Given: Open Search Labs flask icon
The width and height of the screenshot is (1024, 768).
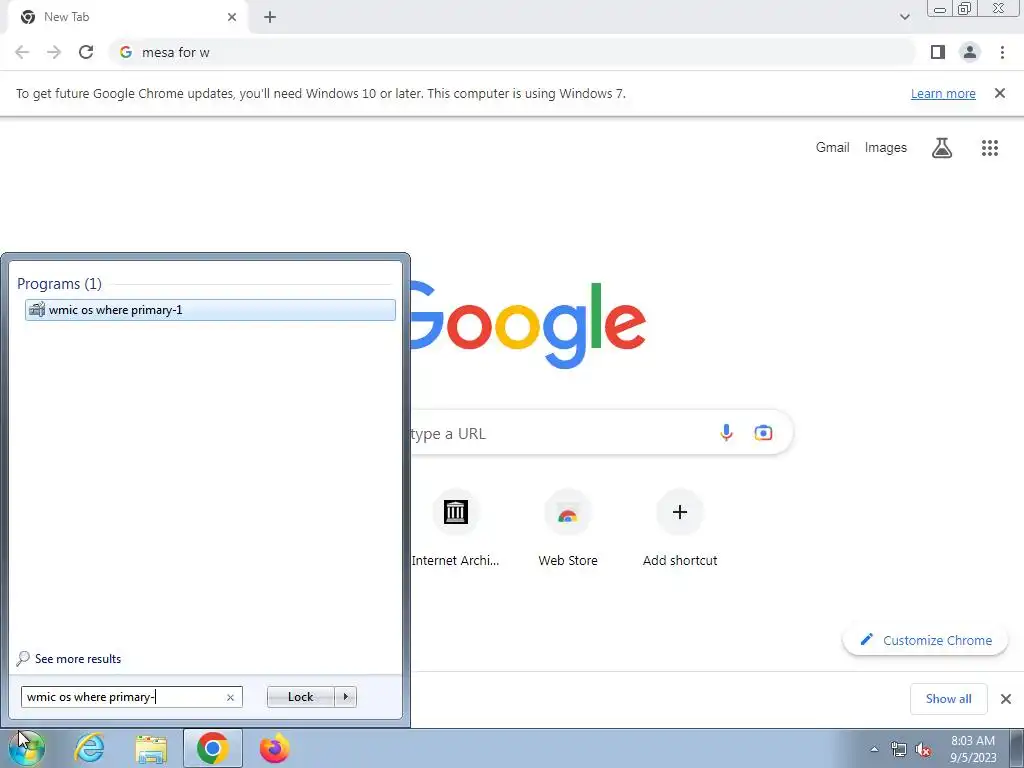Looking at the screenshot, I should [941, 148].
